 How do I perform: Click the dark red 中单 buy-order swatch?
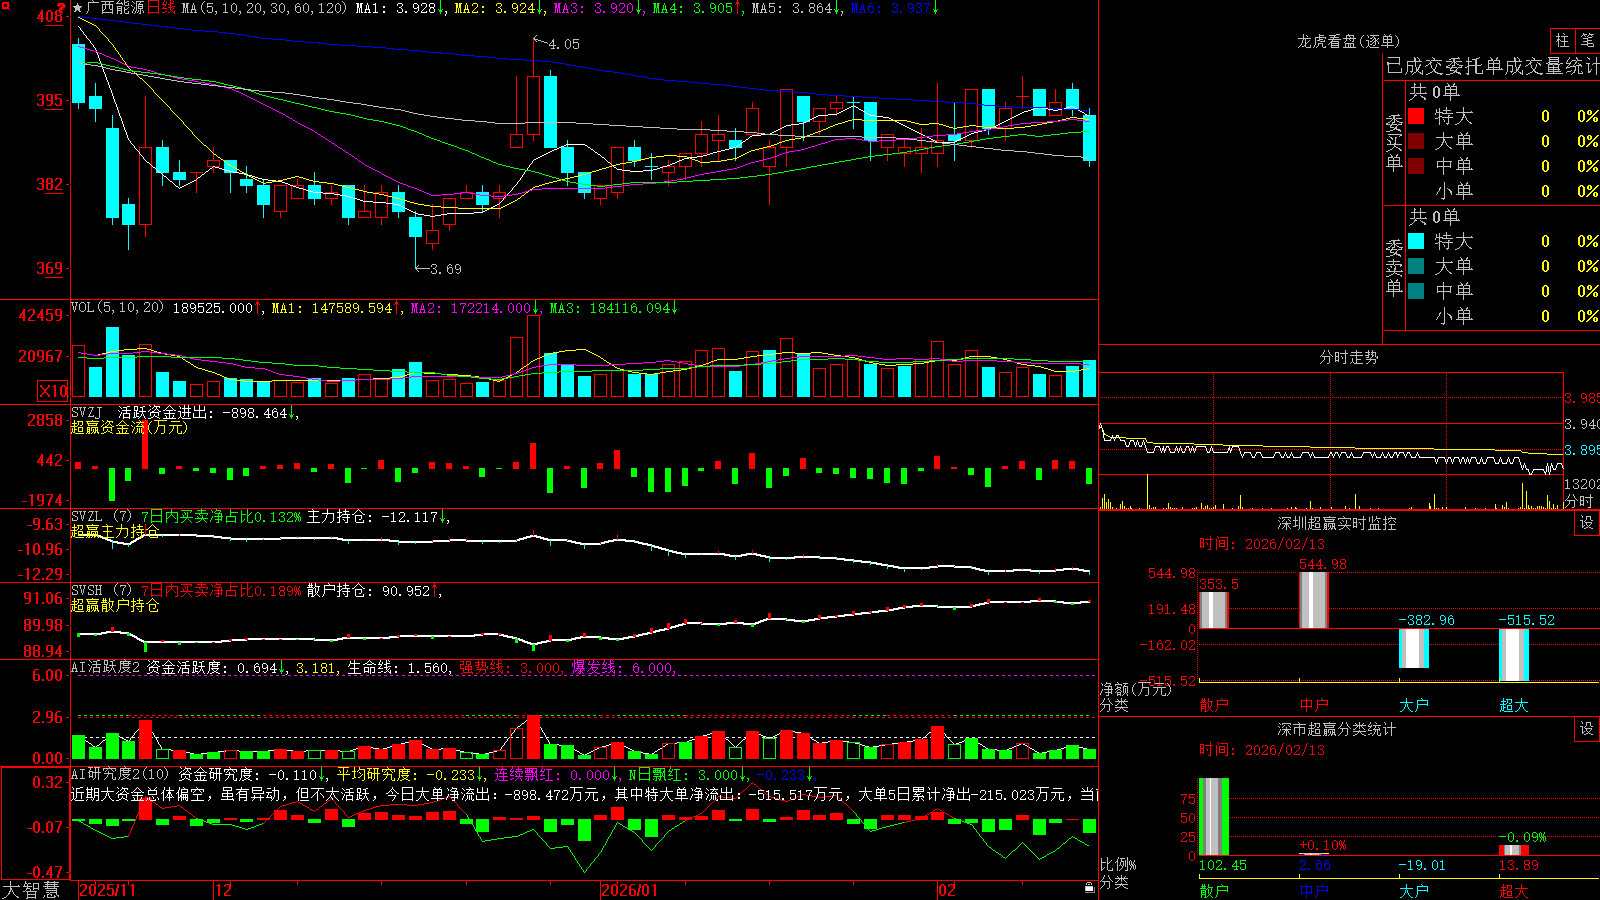point(1416,166)
